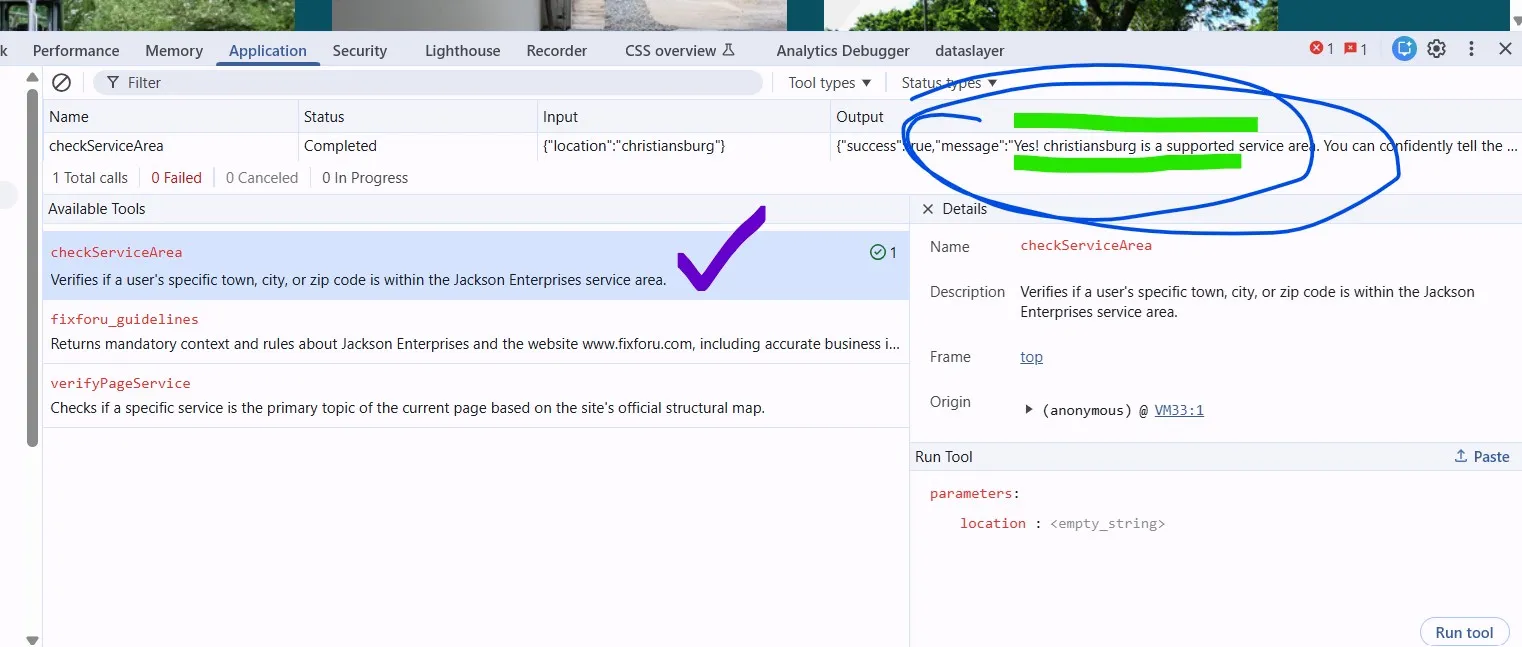Open the CSS overview tab
Viewport: 1522px width, 647px height.
pos(680,51)
